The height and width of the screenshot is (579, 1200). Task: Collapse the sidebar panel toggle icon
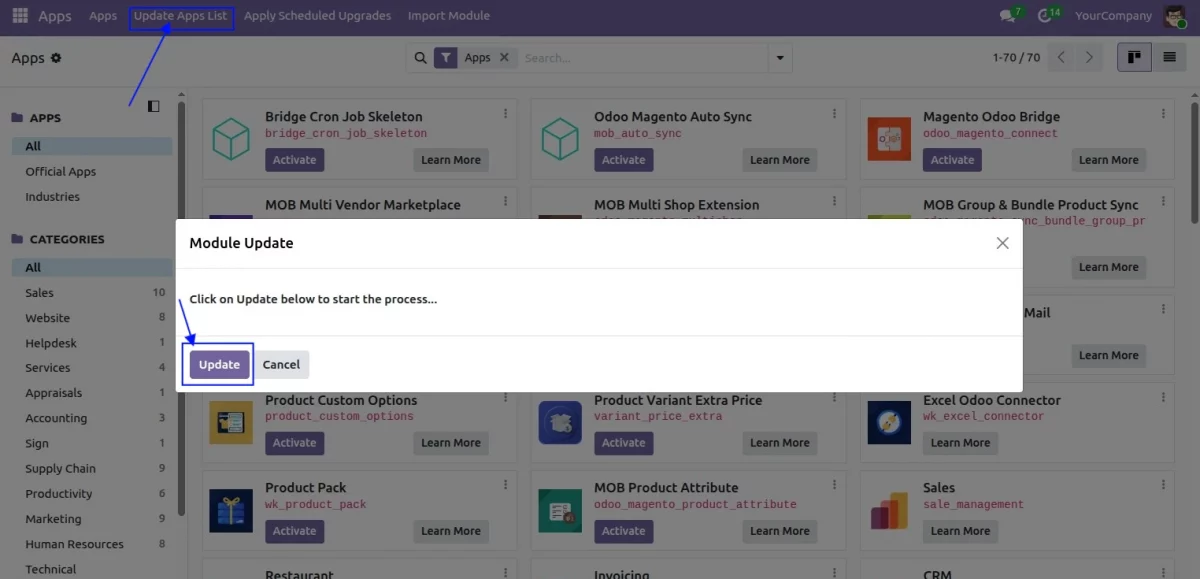153,106
